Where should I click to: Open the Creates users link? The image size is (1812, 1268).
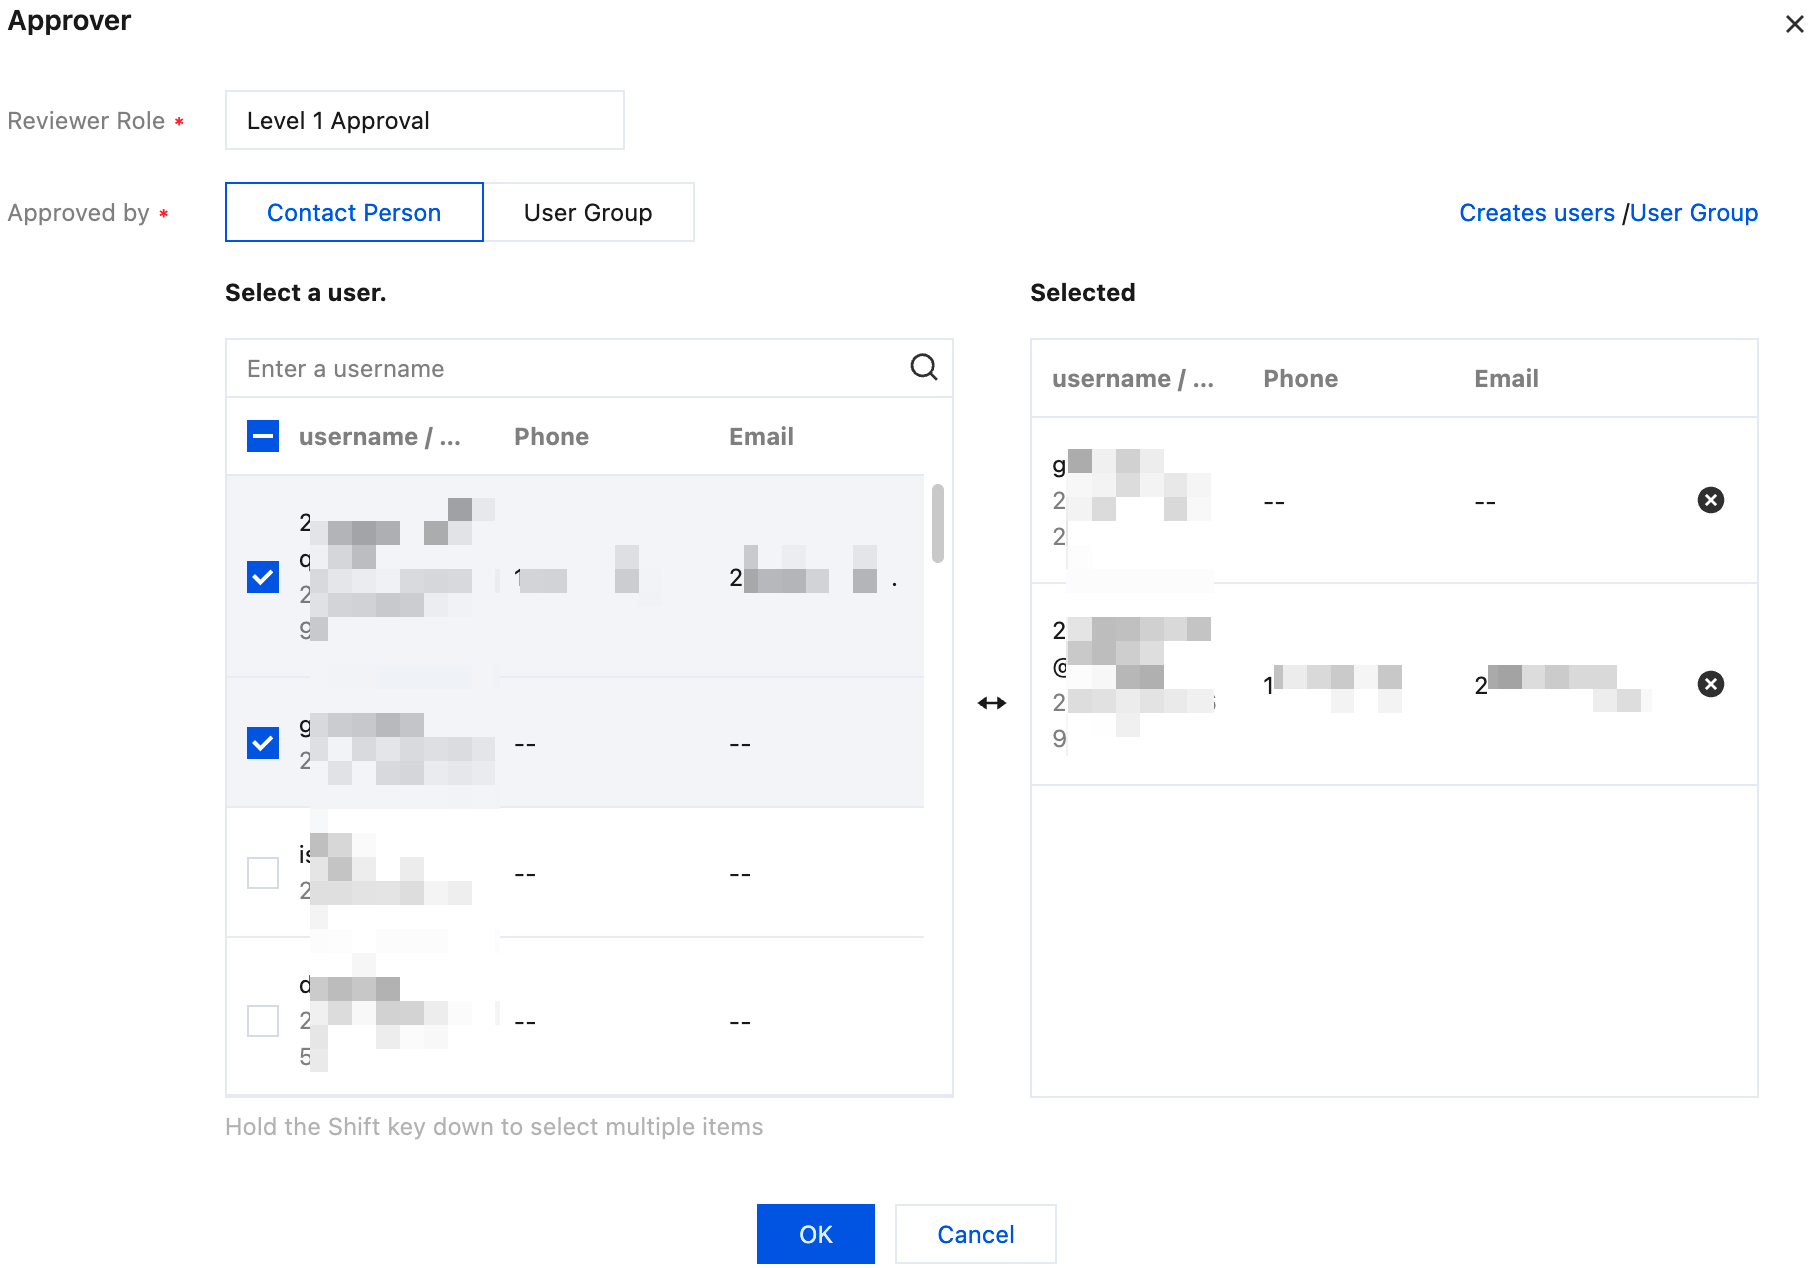pos(1536,213)
